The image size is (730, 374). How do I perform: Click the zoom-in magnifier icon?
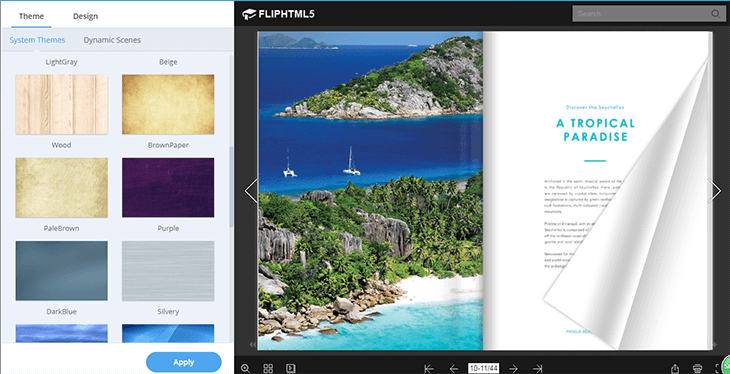[245, 368]
